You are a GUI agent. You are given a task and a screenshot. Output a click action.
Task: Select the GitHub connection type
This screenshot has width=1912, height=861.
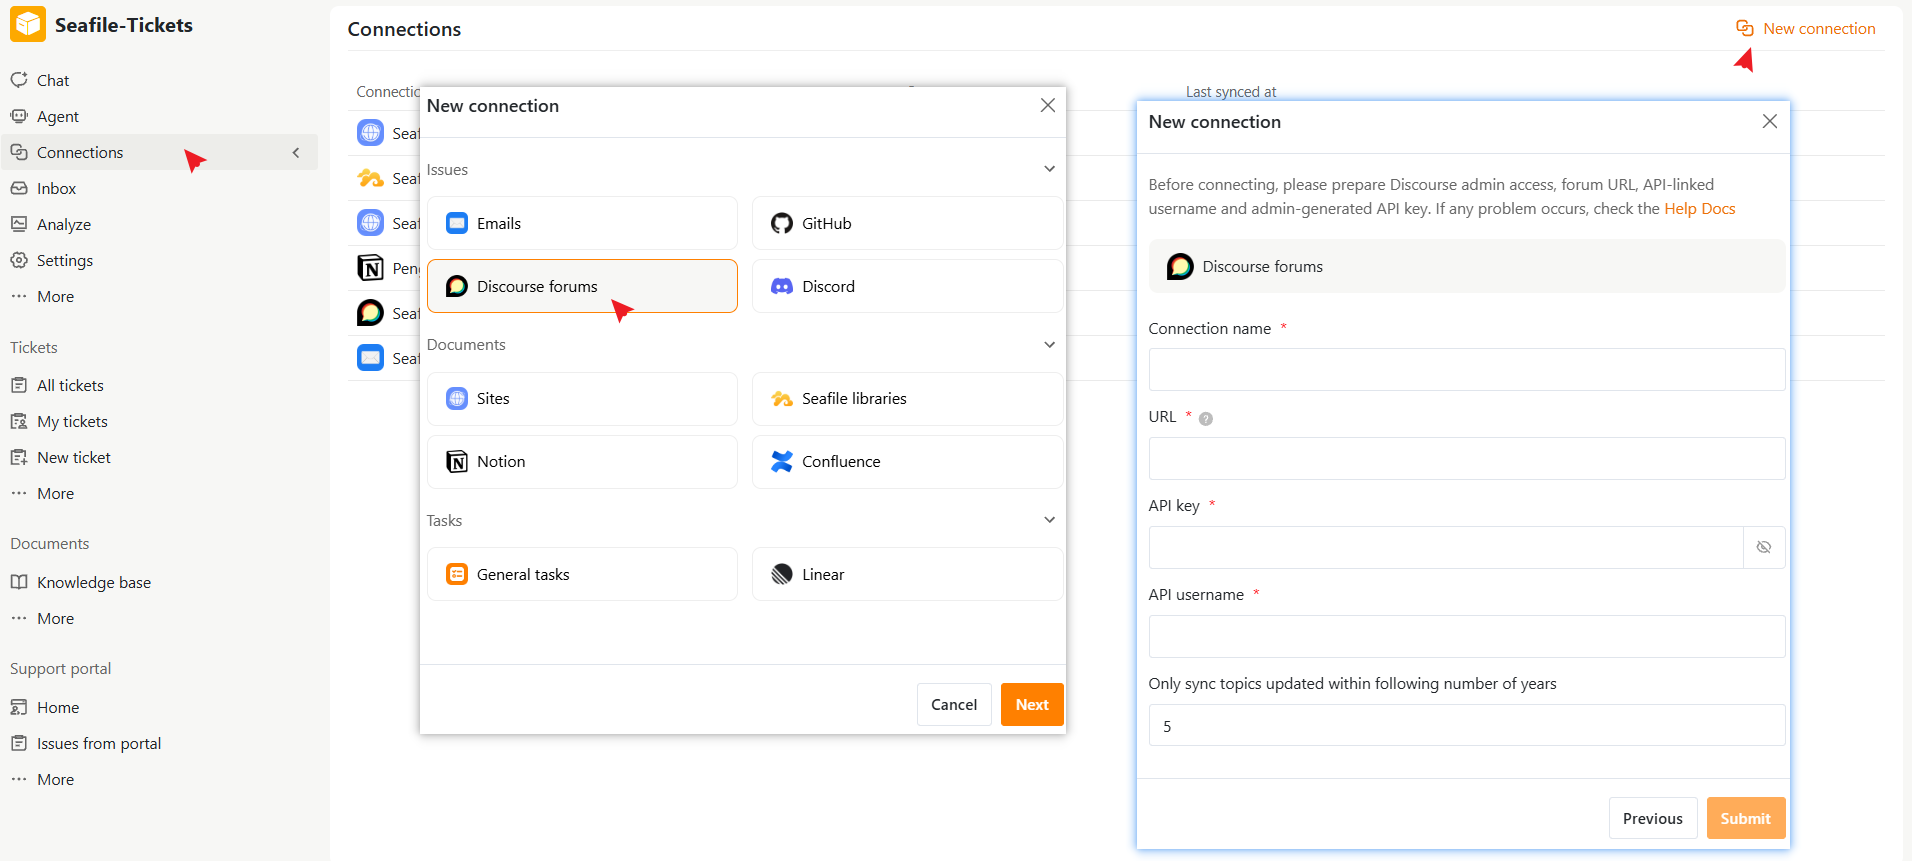[907, 223]
